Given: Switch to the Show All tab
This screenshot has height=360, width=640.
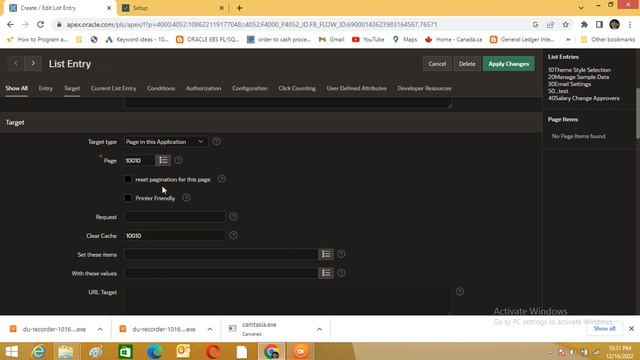Looking at the screenshot, I should (x=17, y=88).
